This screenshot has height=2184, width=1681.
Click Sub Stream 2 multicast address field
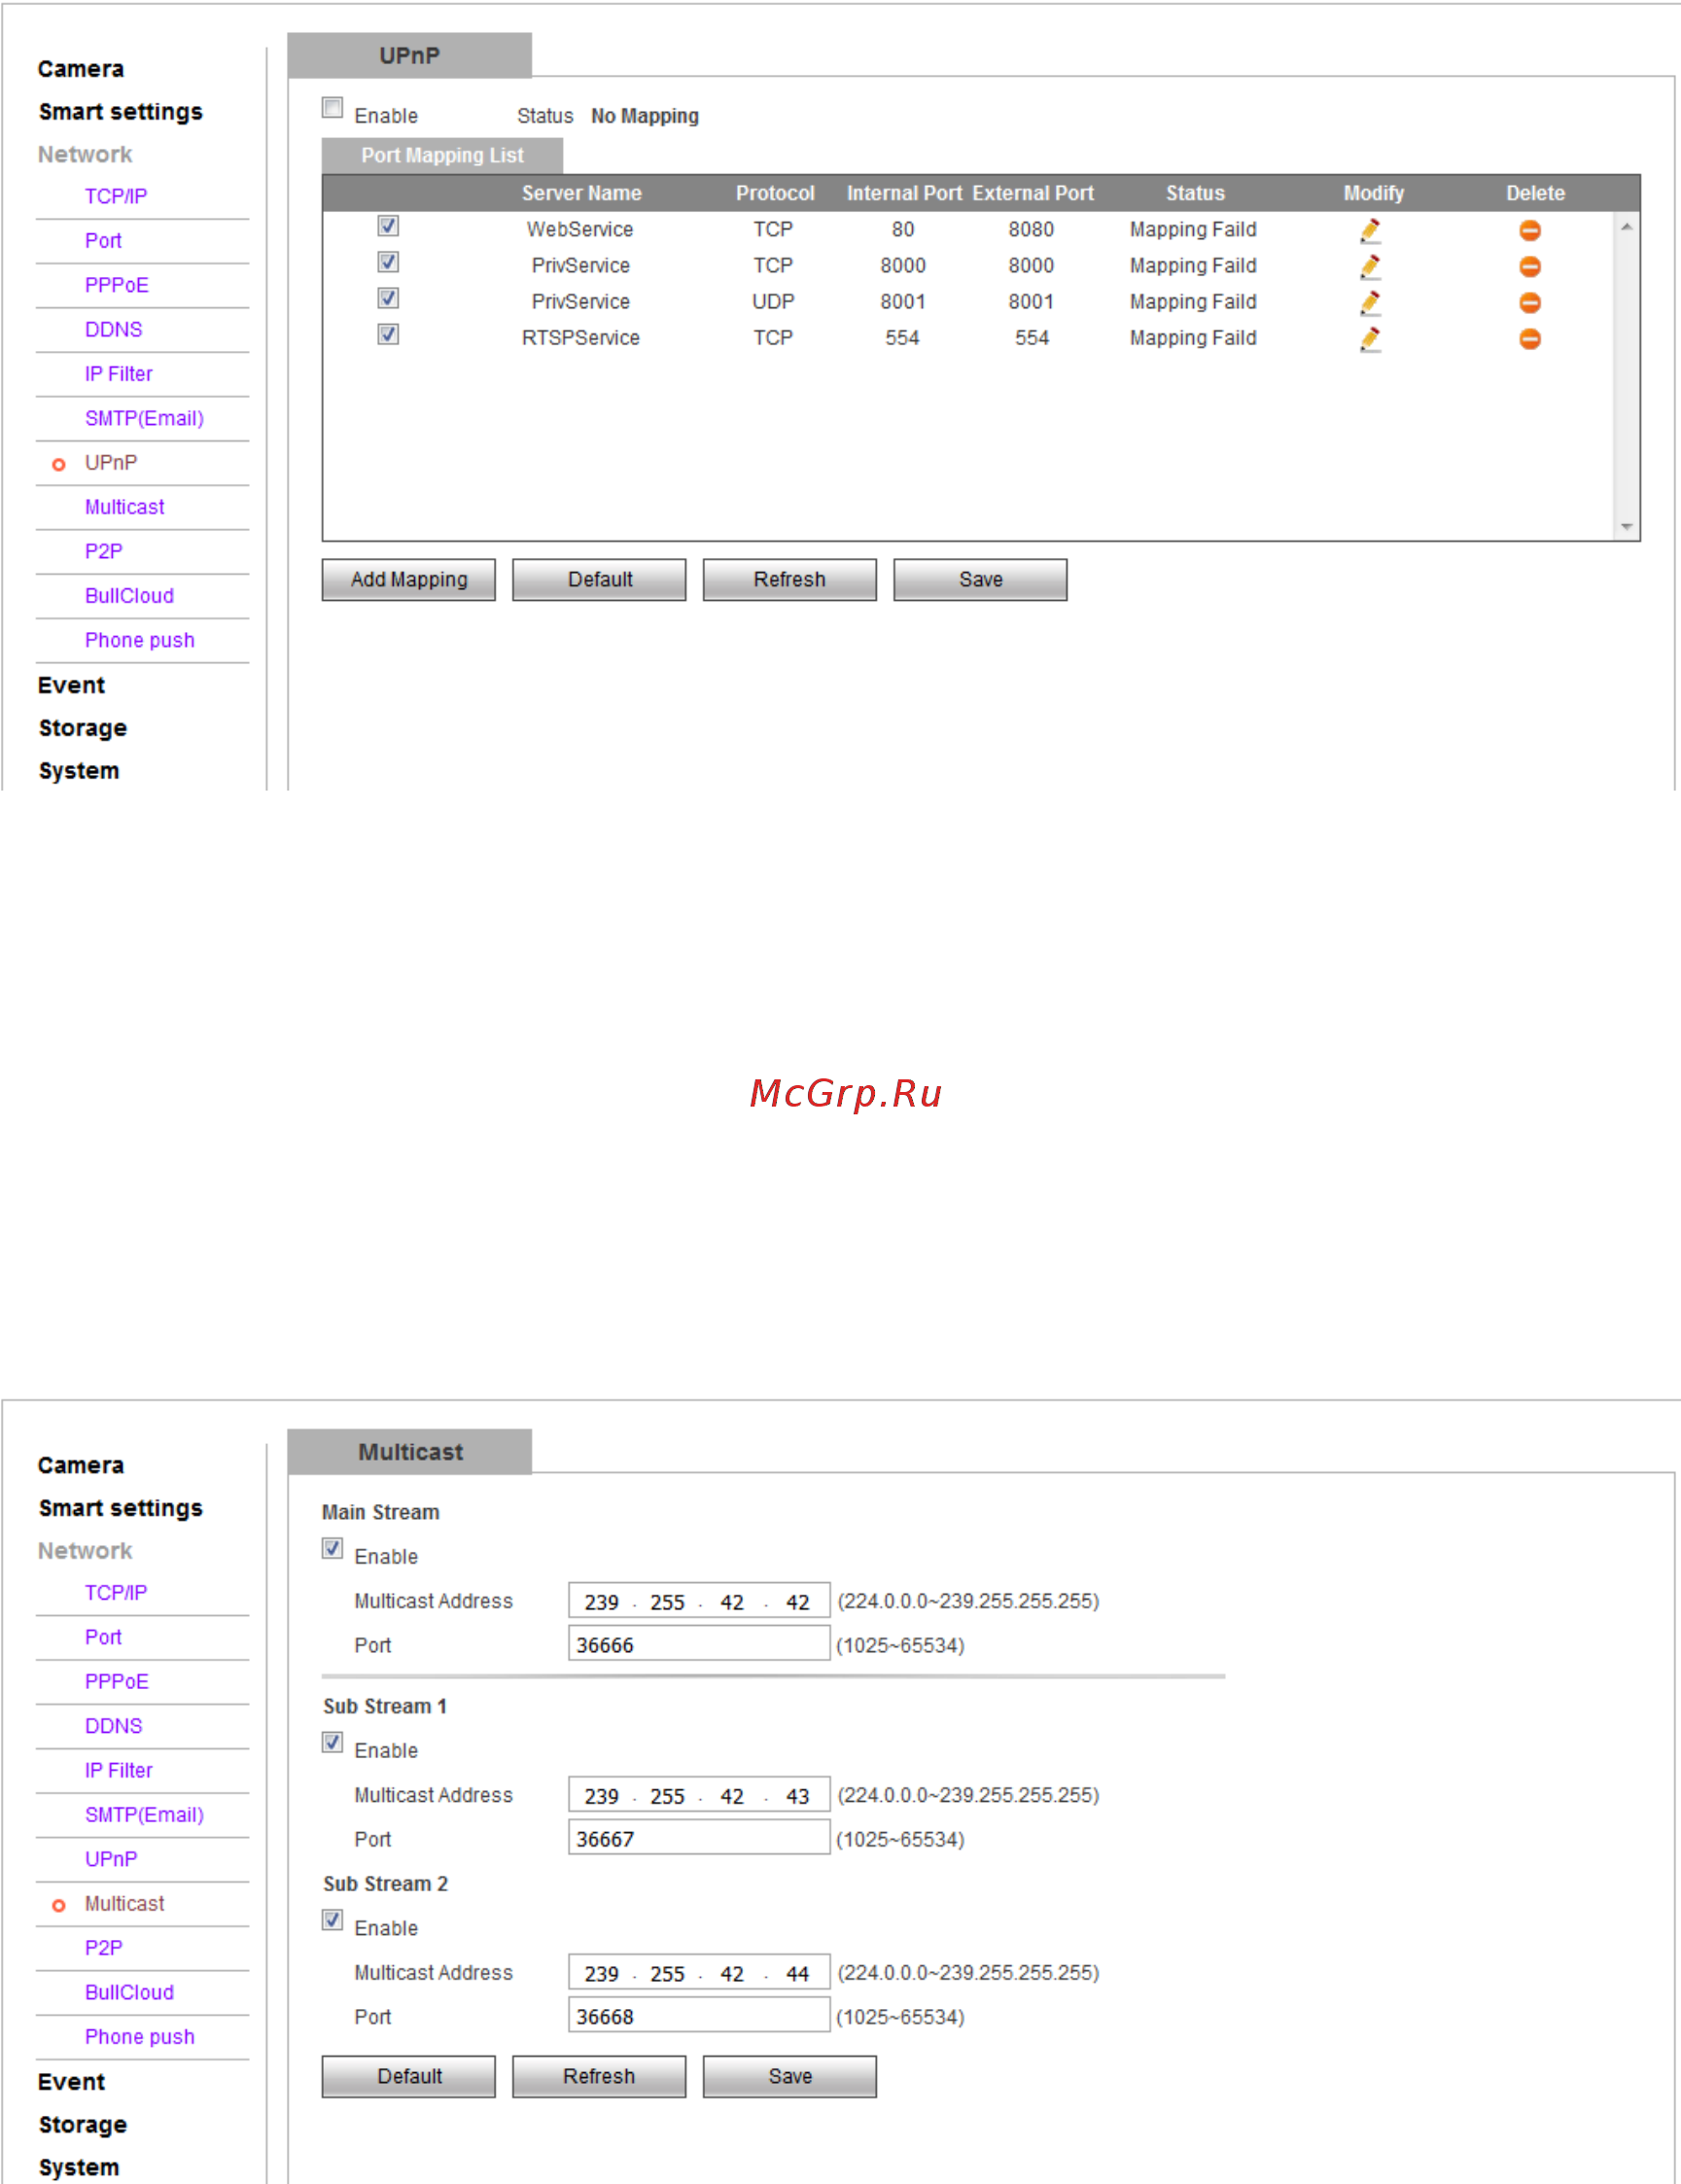coord(699,1973)
